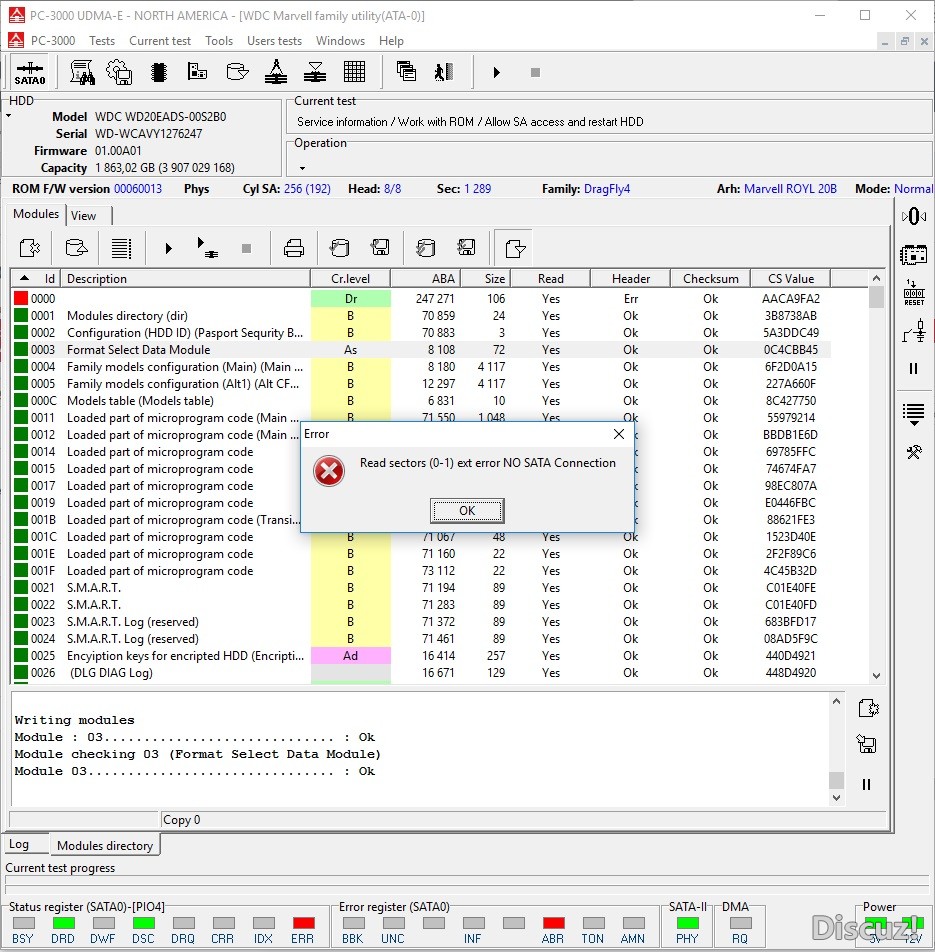
Task: Open the Operation dropdown arrow
Action: coord(302,168)
